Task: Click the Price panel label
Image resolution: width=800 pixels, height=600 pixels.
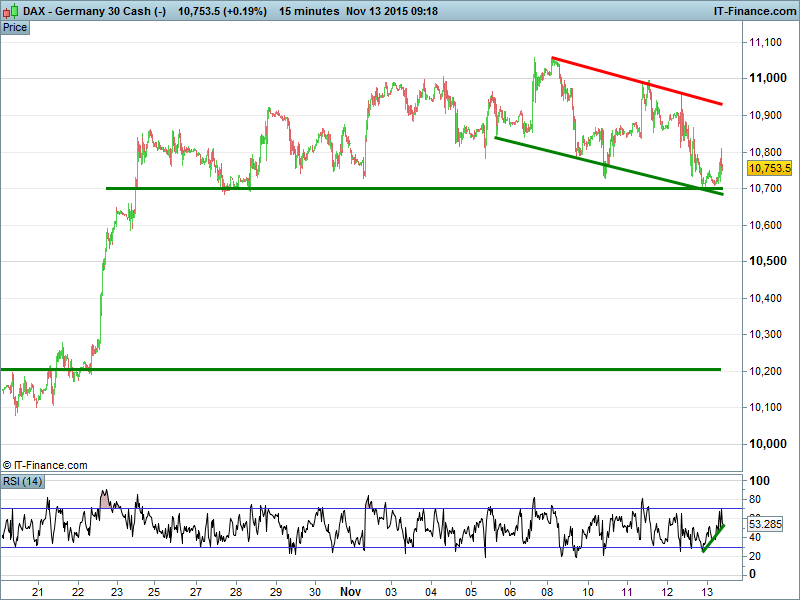Action: (15, 27)
